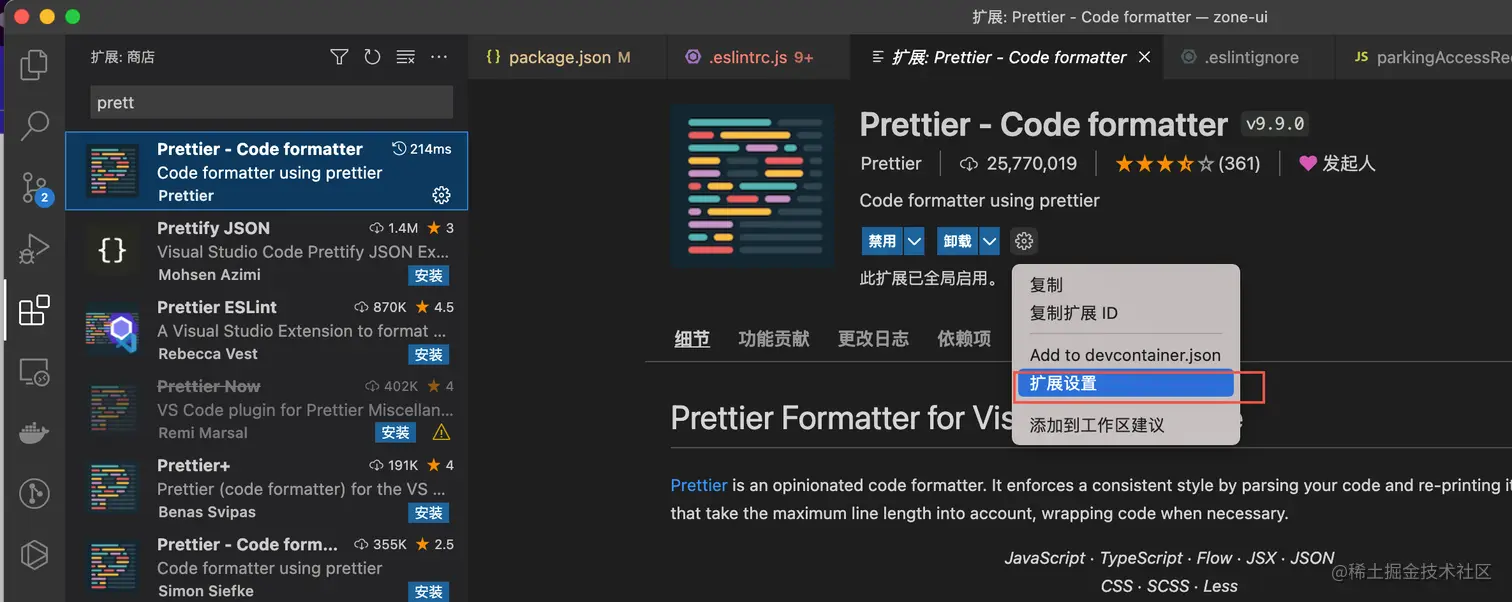The height and width of the screenshot is (602, 1512).
Task: Click the 214ms activation time label
Action: coord(421,149)
